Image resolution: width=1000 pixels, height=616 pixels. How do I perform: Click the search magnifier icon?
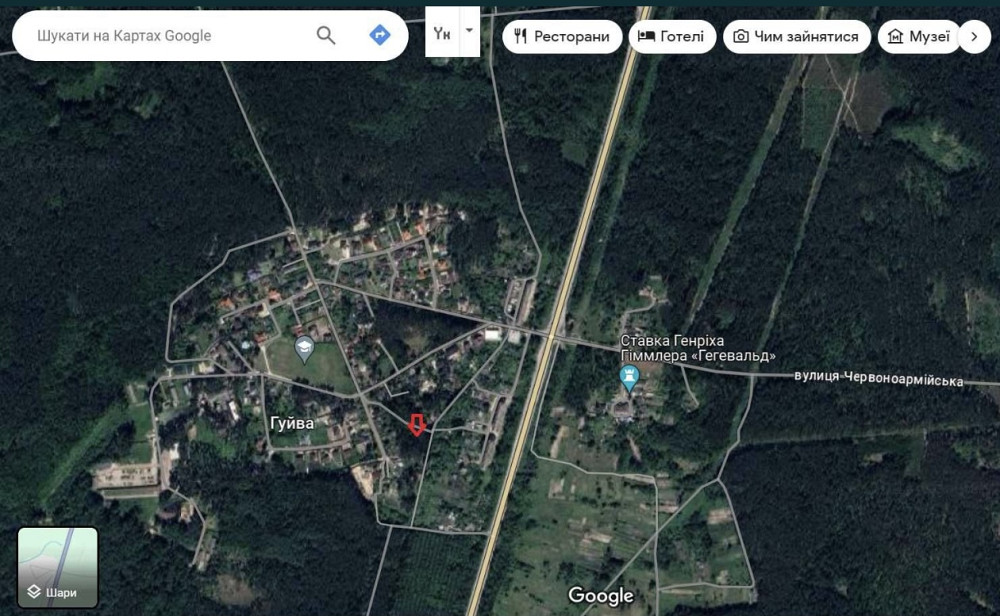point(325,35)
